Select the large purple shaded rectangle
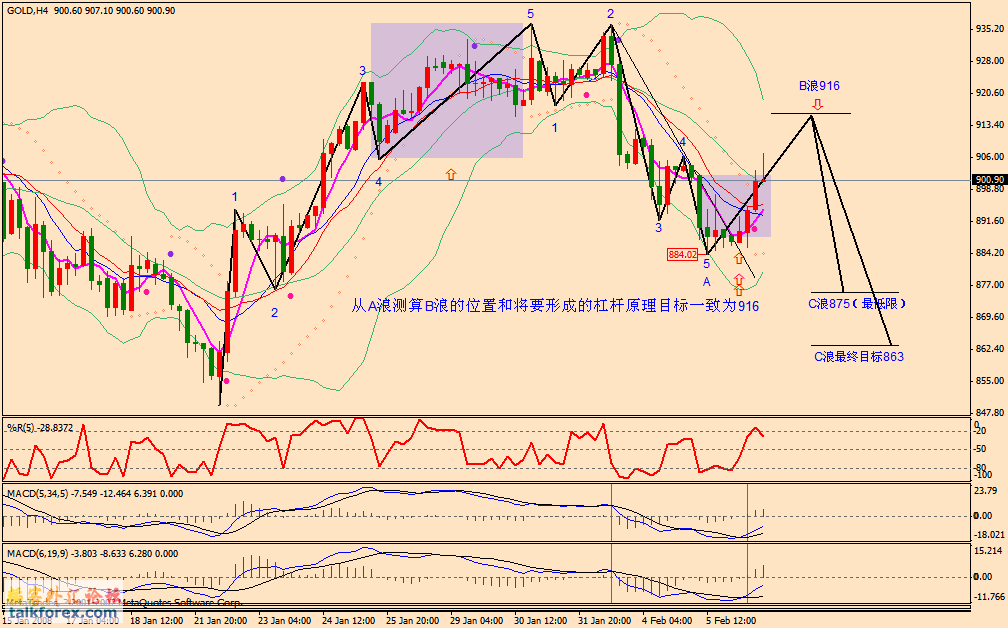Screen dimensions: 1008x628 point(446,90)
